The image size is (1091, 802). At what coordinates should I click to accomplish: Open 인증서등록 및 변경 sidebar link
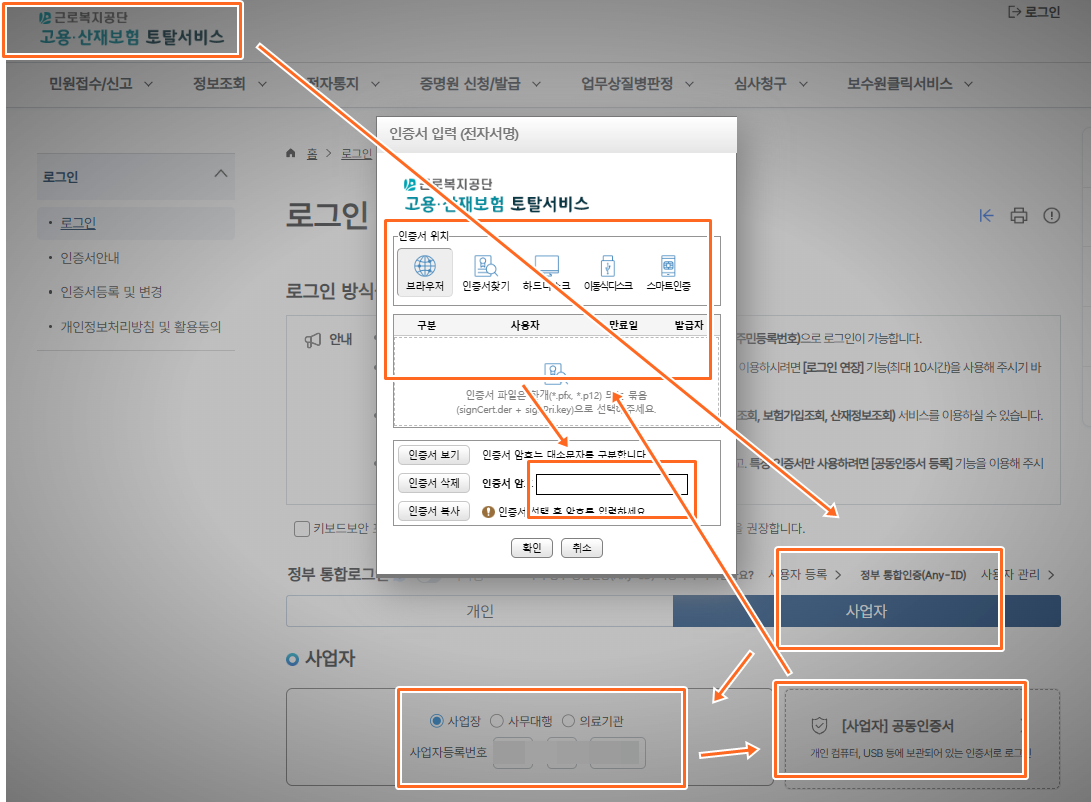tap(111, 291)
